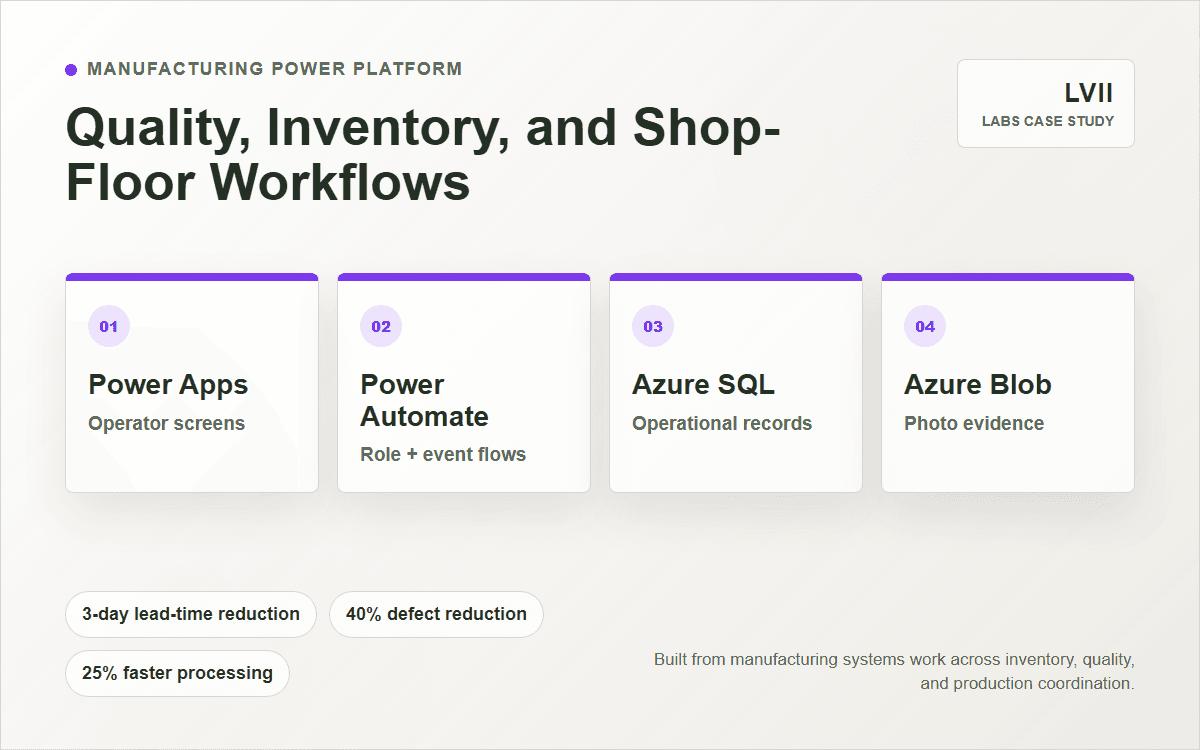Click the Operator screens subtitle
The image size is (1200, 750).
click(x=166, y=423)
